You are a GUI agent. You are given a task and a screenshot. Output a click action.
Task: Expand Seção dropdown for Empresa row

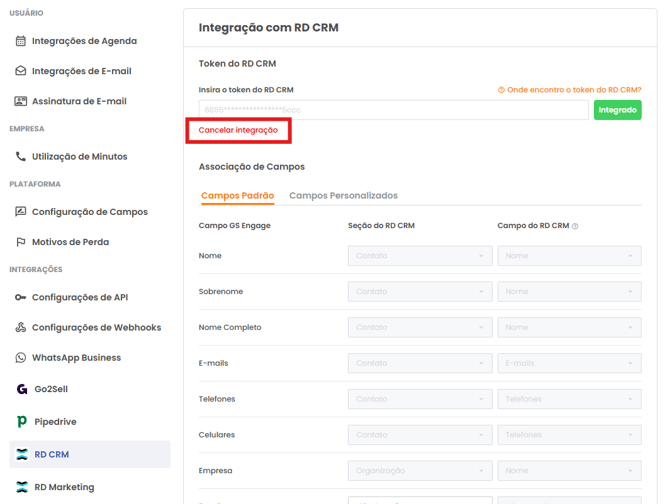[x=420, y=470]
